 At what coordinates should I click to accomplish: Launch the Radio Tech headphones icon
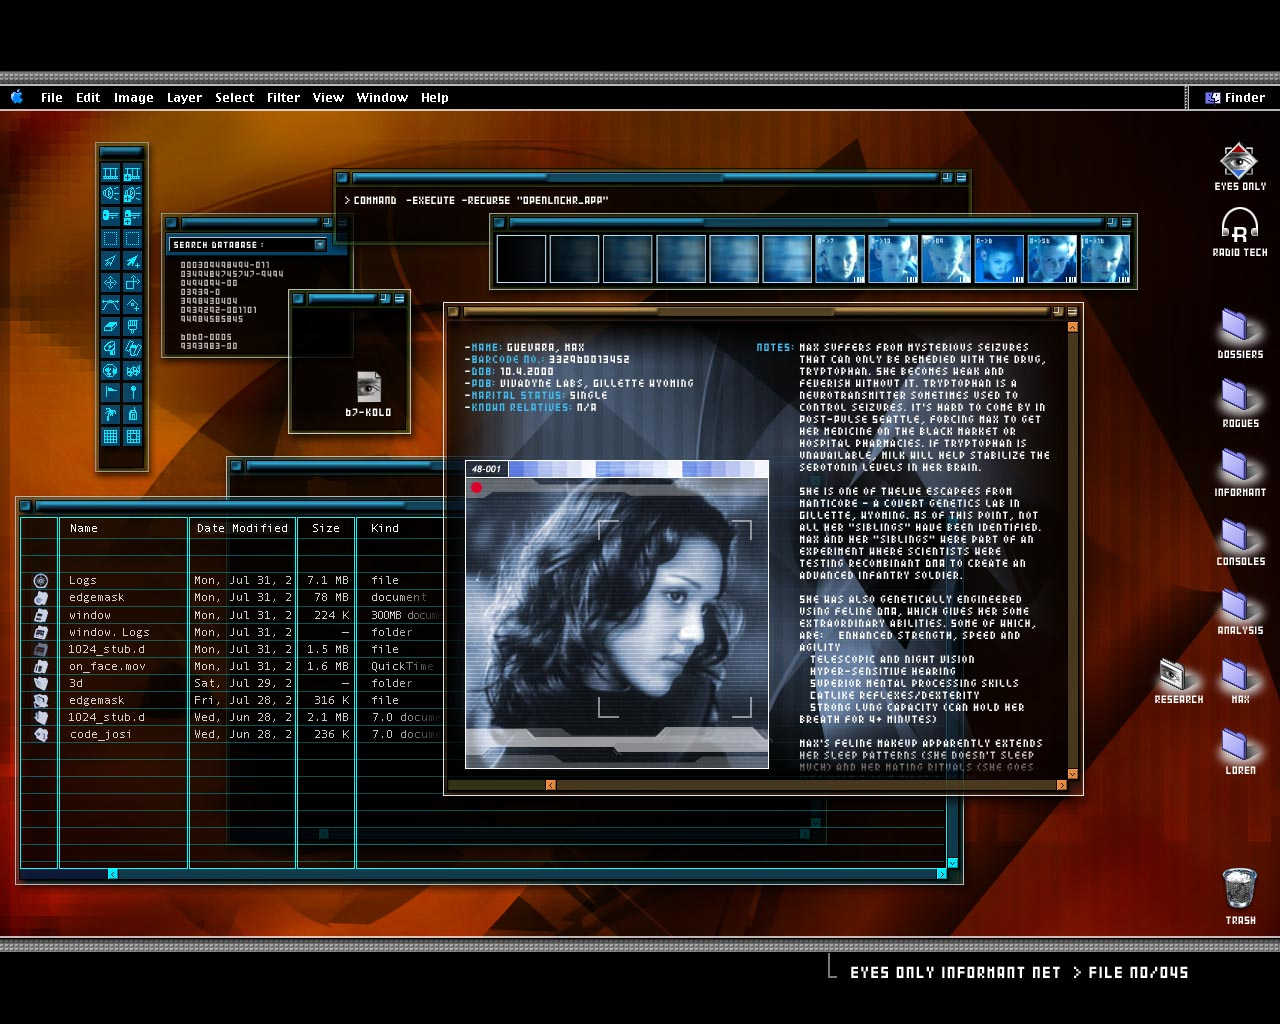click(1240, 226)
